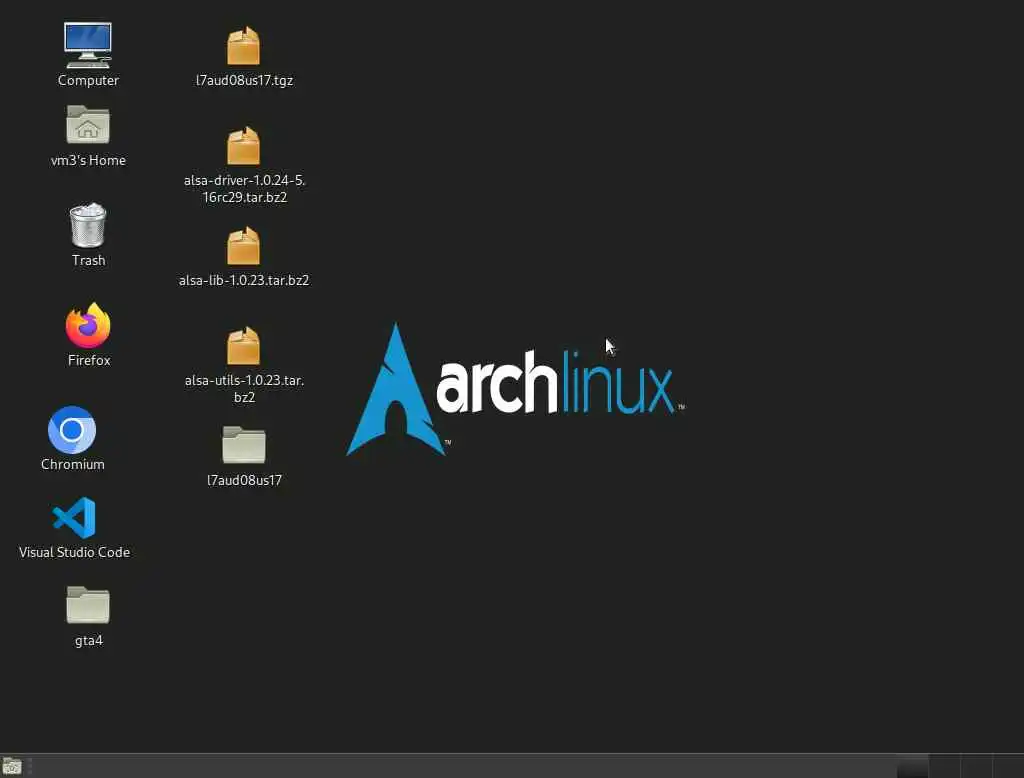
Task: Select the alsa-utils-1.0.23.tar.bz2 archive icon
Action: (x=244, y=346)
